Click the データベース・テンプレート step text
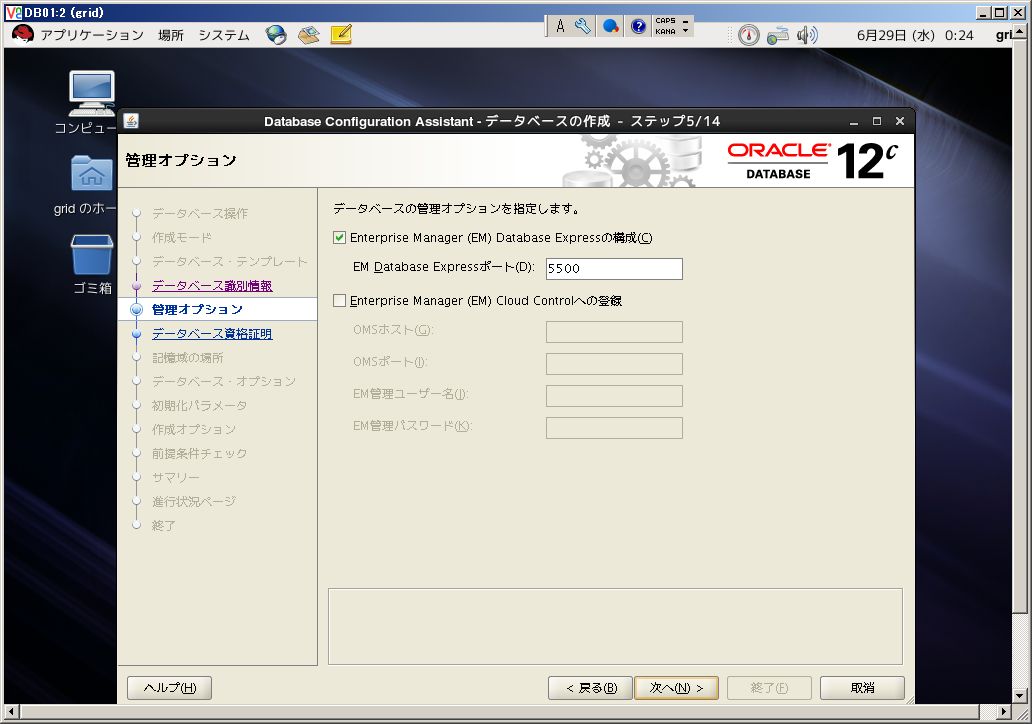This screenshot has height=724, width=1032. (230, 261)
